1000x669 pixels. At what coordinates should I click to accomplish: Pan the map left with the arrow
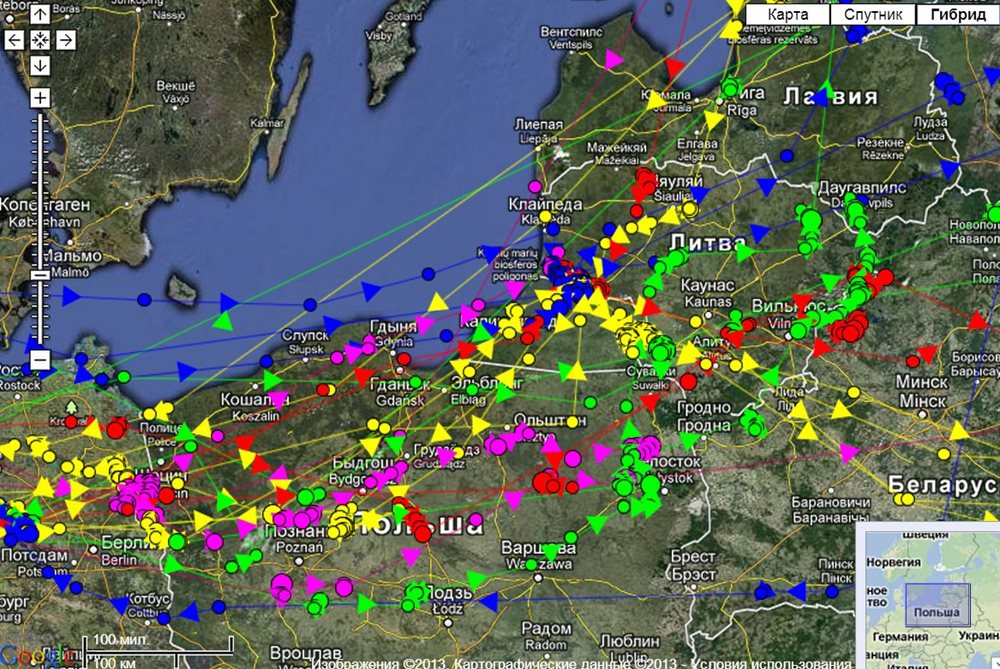click(14, 40)
